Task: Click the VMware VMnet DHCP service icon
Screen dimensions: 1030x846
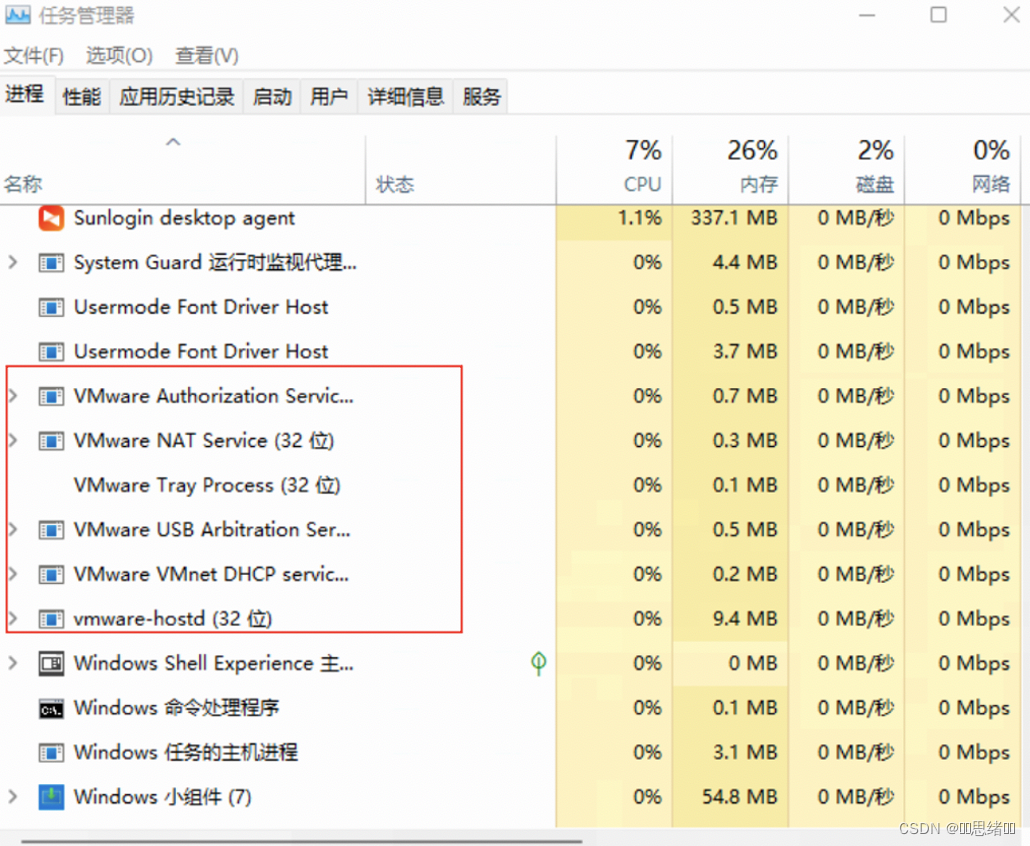Action: (x=51, y=575)
